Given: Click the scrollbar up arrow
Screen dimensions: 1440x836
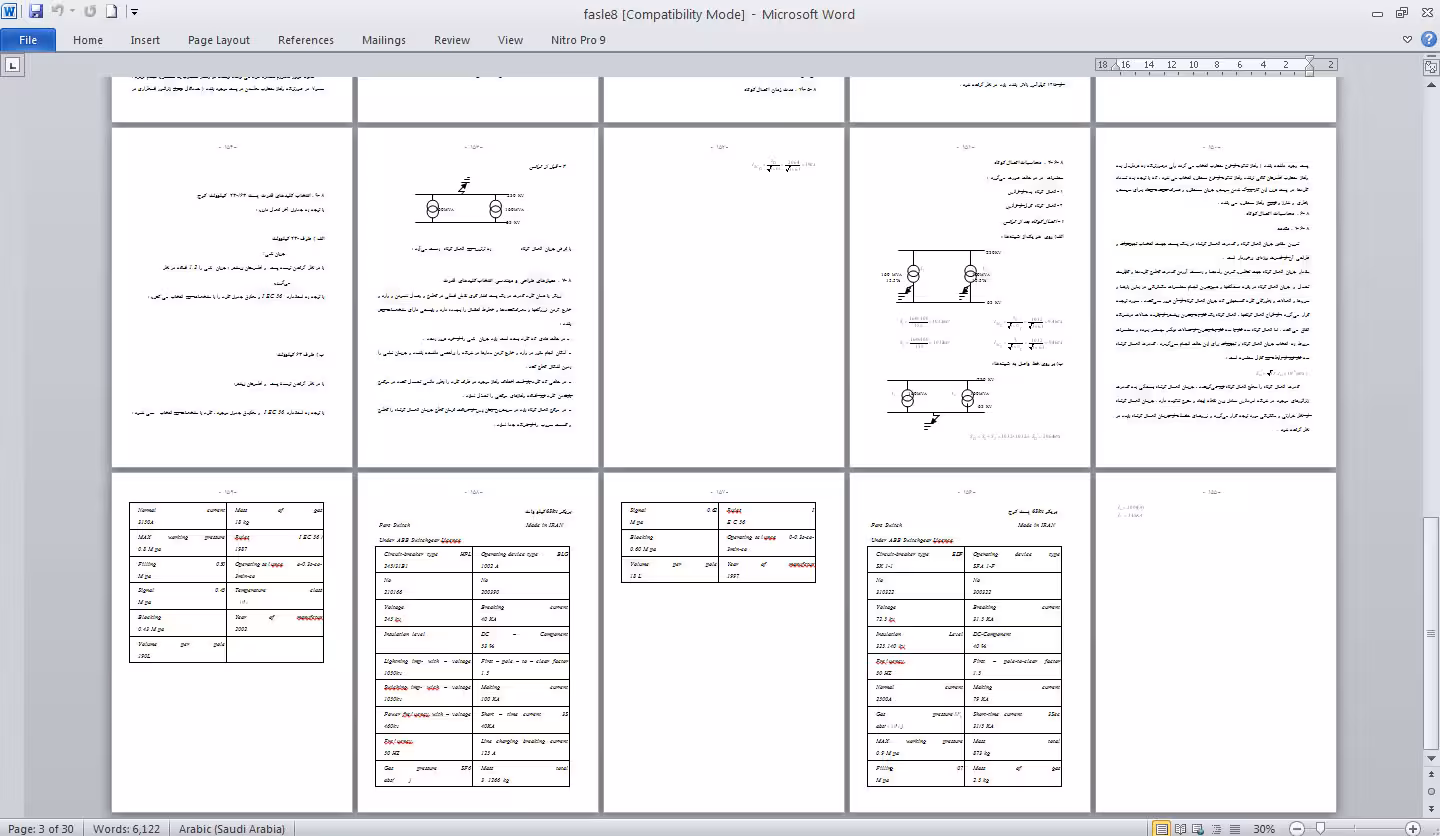Looking at the screenshot, I should [1431, 85].
